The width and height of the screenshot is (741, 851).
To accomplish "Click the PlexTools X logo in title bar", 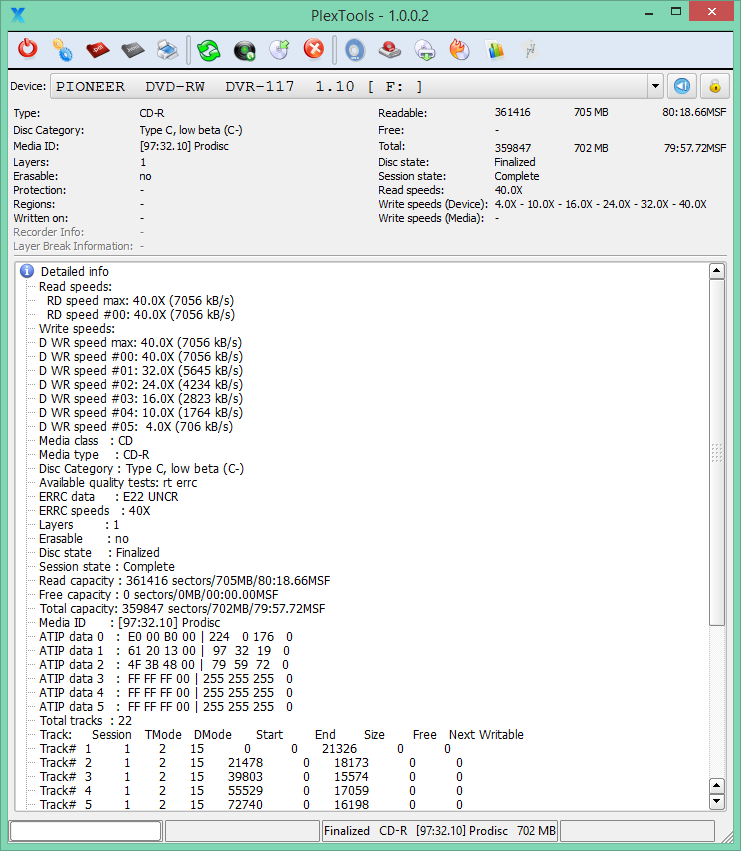I will click(x=18, y=15).
